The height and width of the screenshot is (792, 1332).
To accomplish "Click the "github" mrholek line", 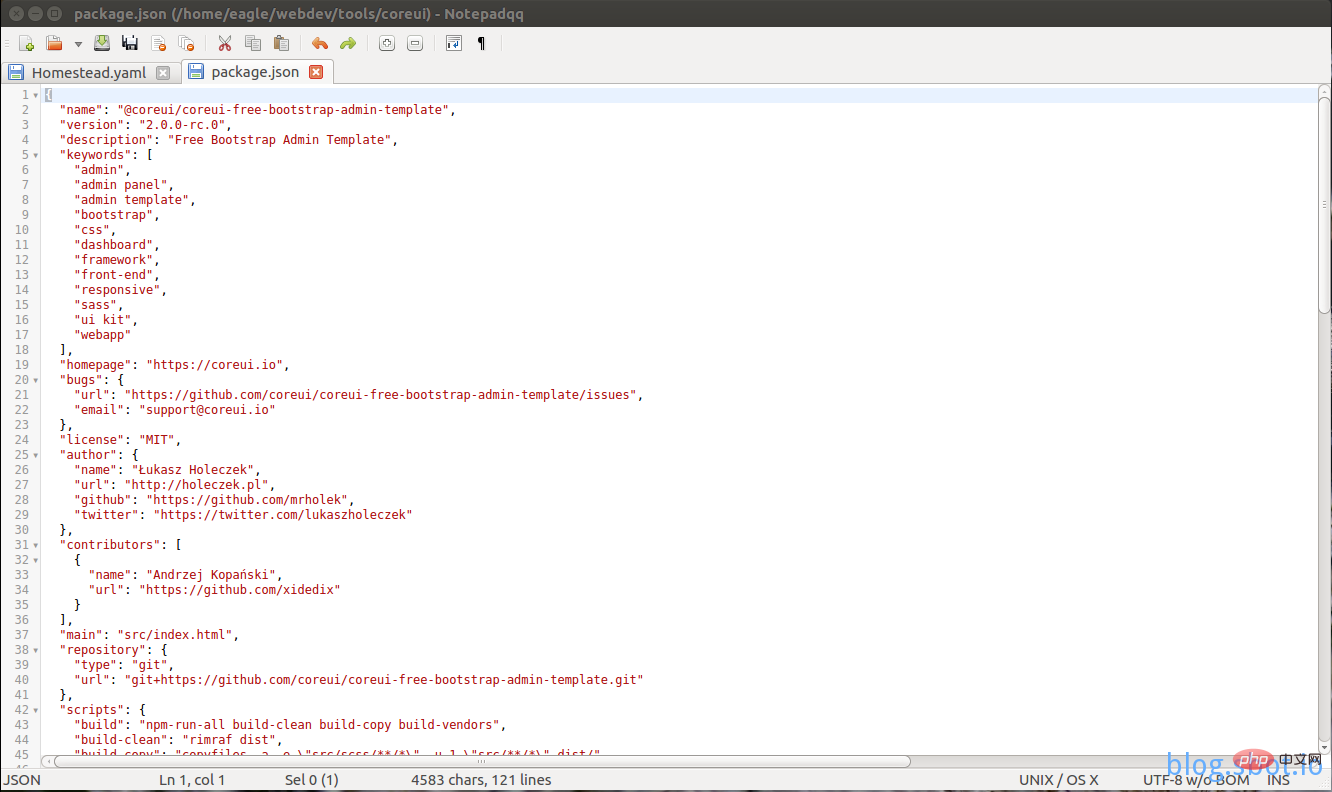I will (x=215, y=500).
